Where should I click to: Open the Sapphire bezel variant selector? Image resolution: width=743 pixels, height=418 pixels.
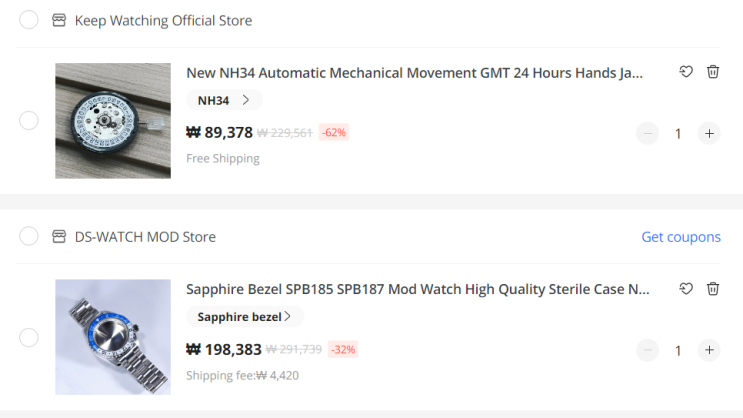tap(245, 317)
